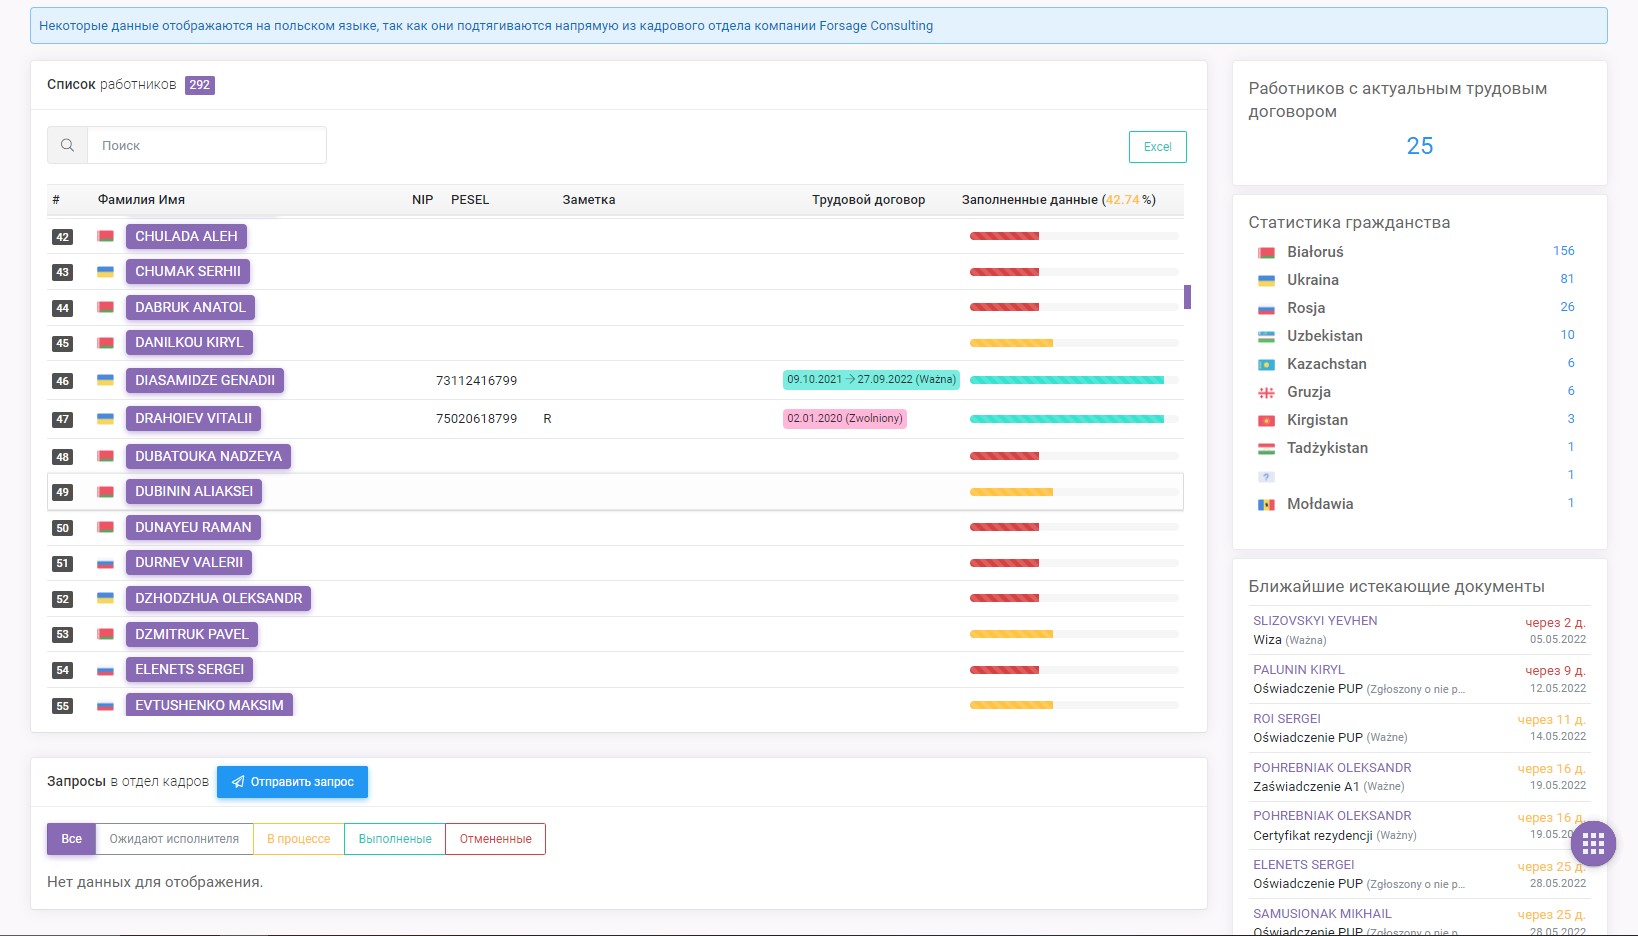The width and height of the screenshot is (1638, 936).
Task: Click the Kazakhstan flag in citizenship list
Action: tap(1266, 365)
